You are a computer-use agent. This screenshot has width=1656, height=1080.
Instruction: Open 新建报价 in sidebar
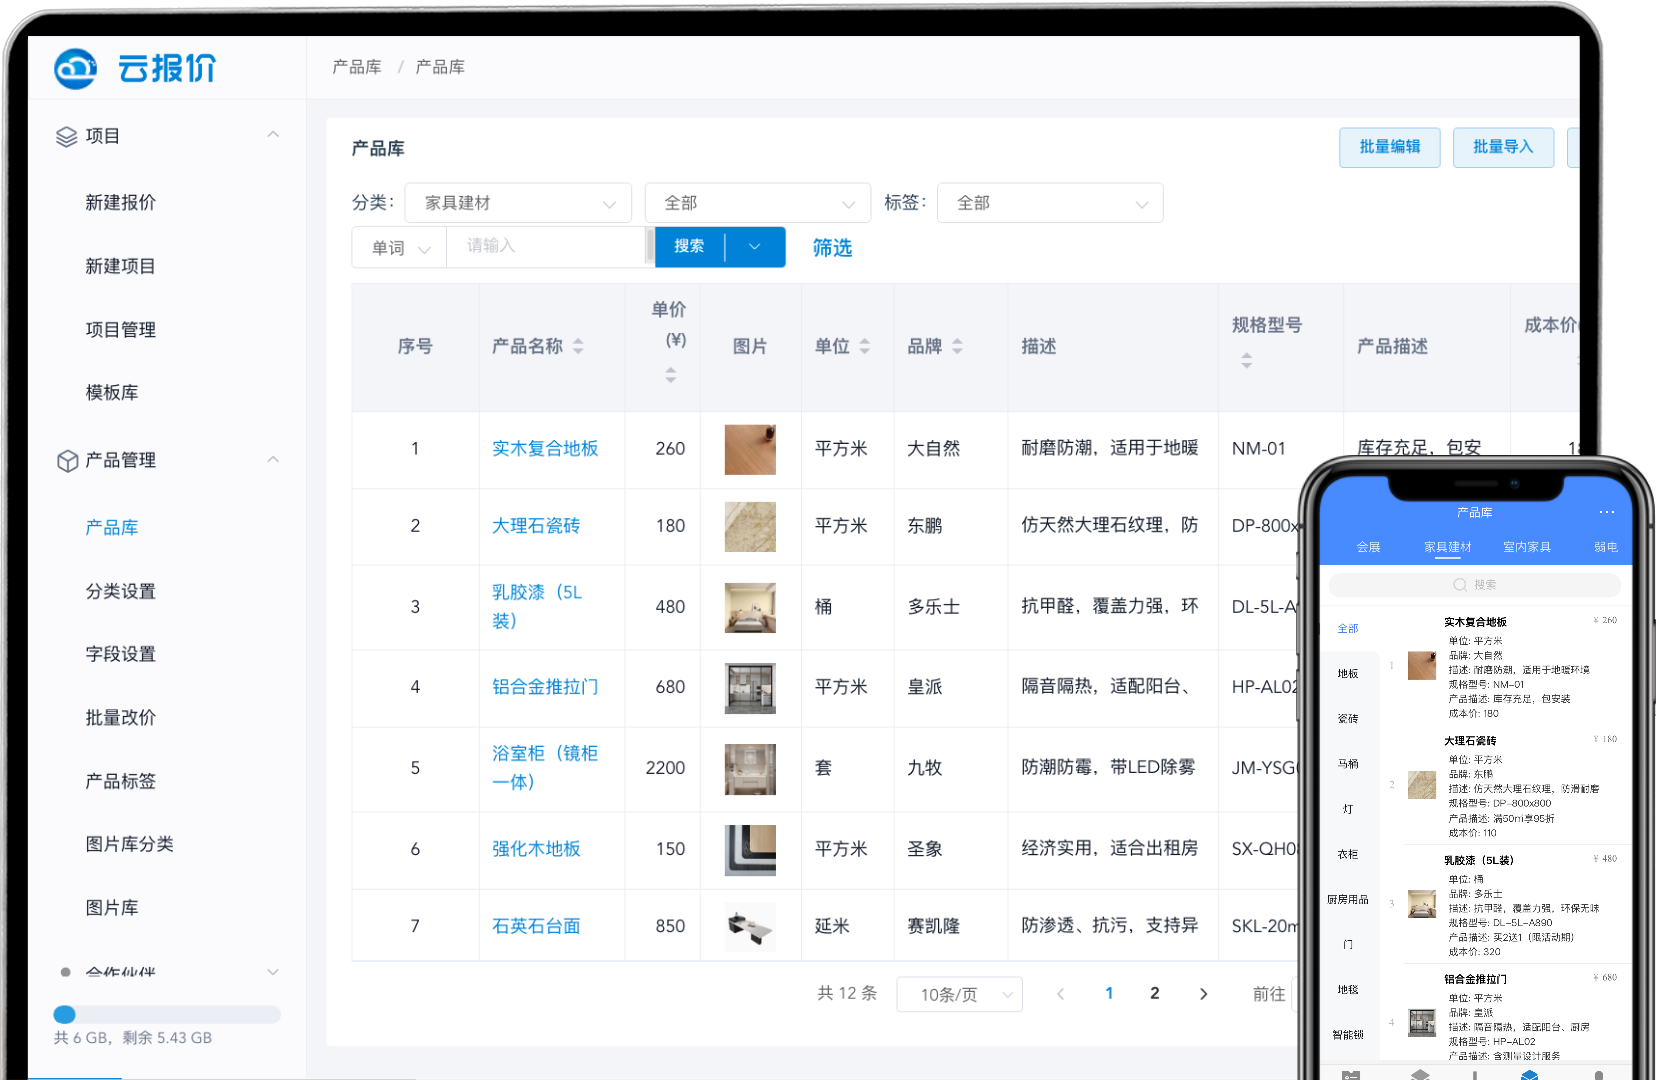121,203
